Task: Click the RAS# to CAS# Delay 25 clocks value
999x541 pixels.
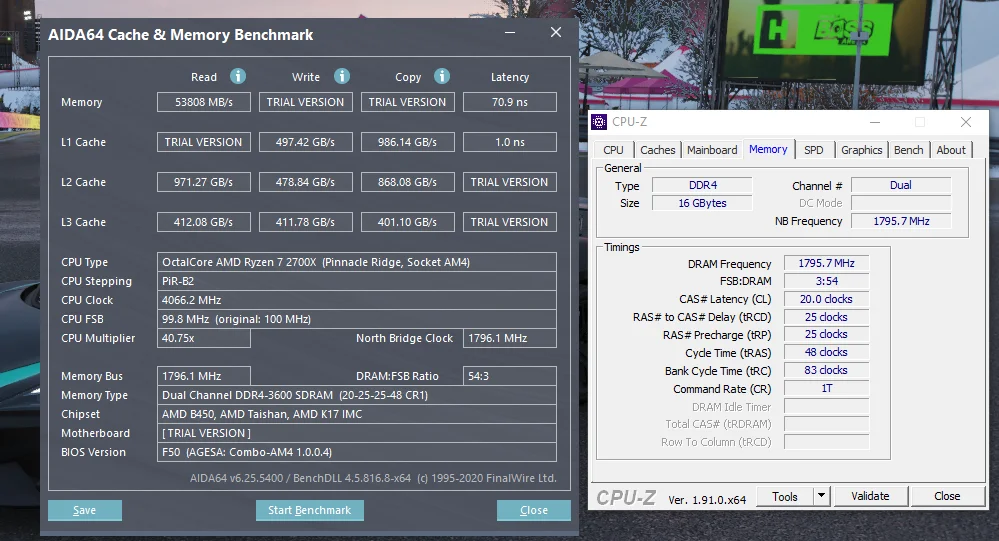Action: (x=826, y=317)
